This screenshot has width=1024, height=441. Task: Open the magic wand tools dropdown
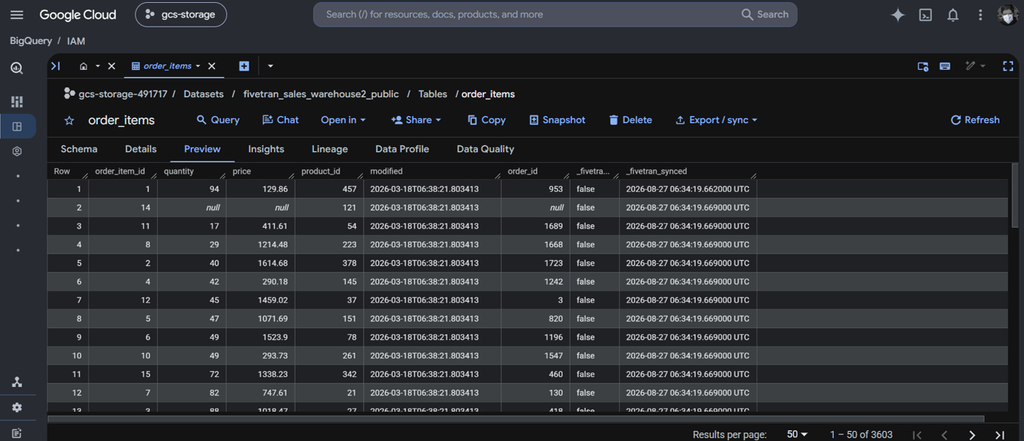point(975,66)
